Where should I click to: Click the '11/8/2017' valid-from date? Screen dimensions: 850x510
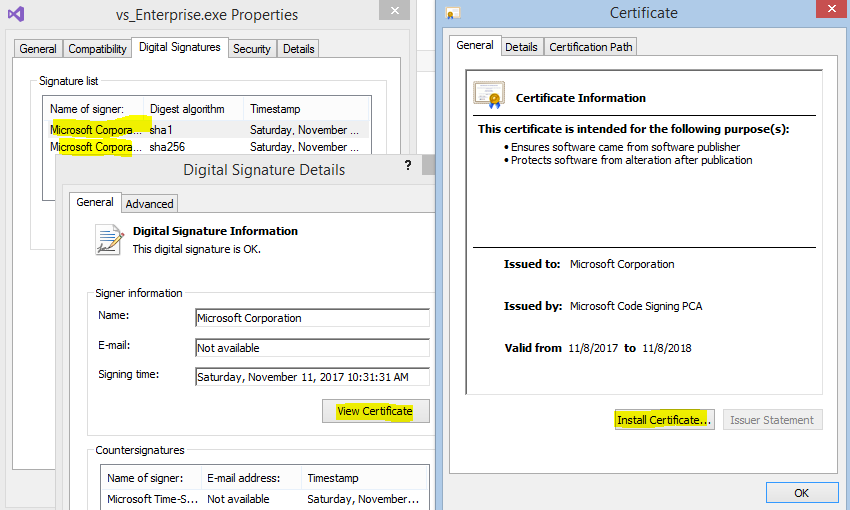593,348
